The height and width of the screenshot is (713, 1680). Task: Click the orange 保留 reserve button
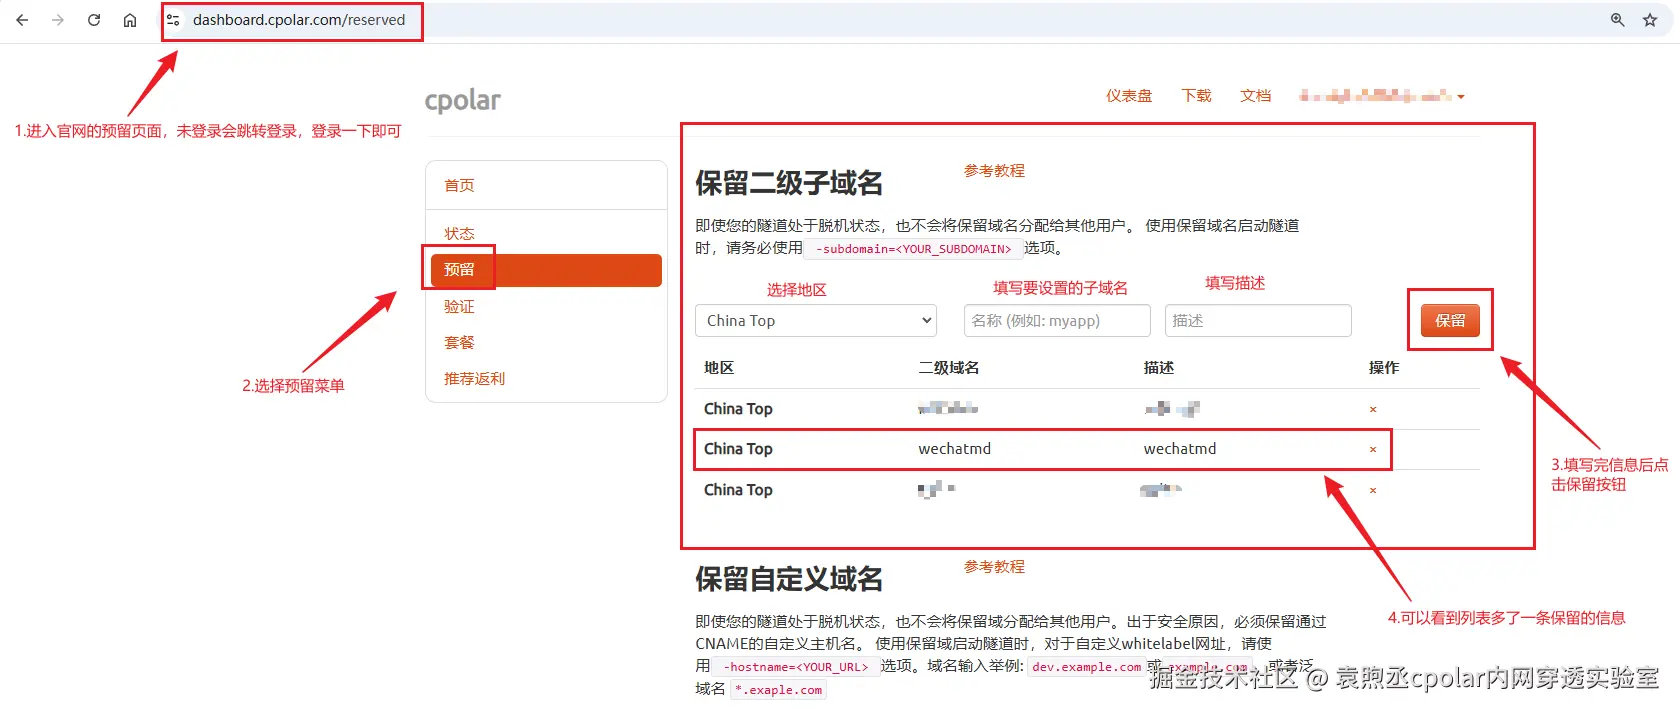point(1450,321)
